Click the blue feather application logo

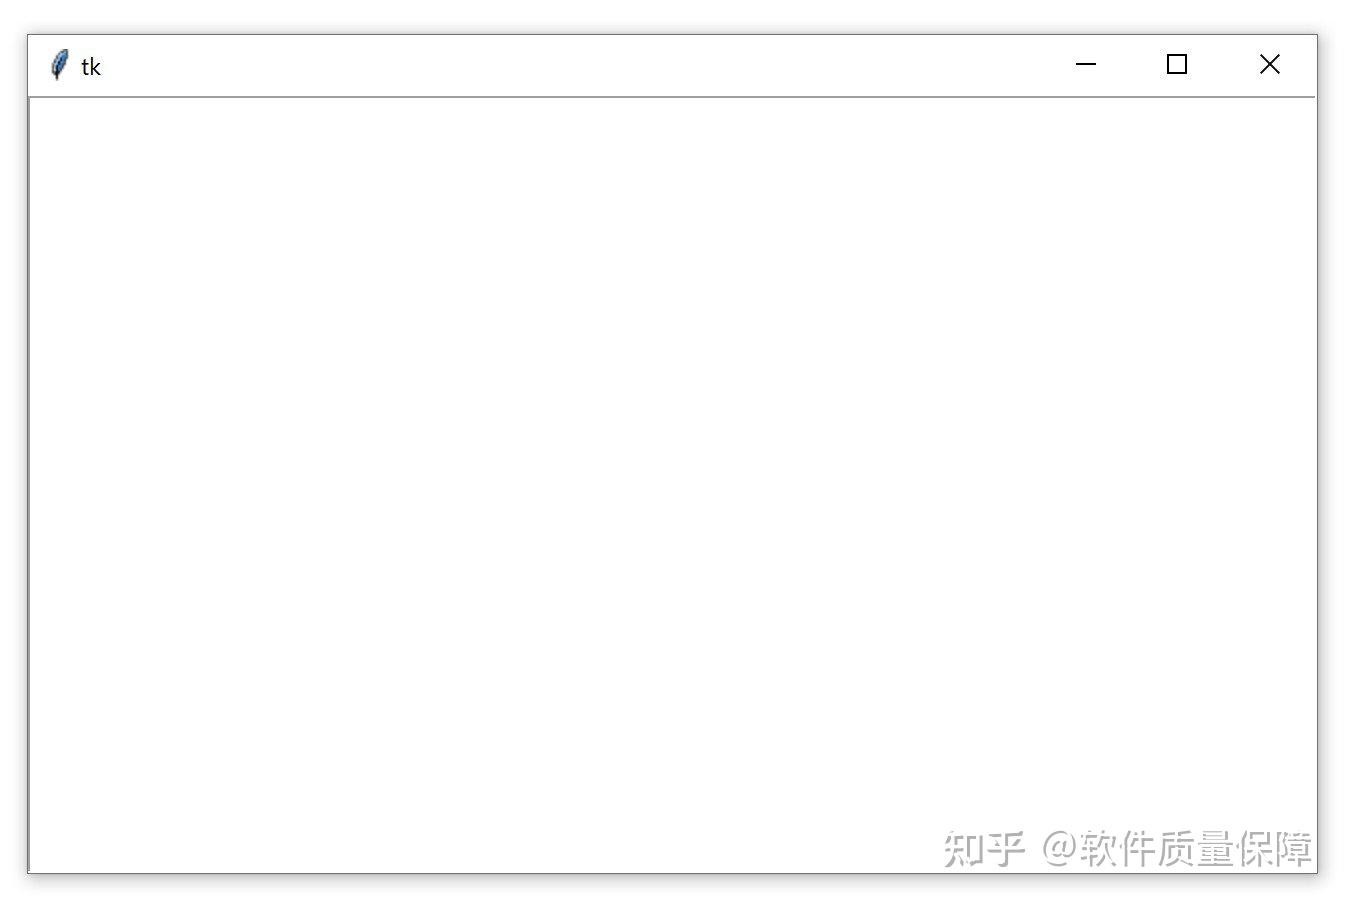pos(60,65)
